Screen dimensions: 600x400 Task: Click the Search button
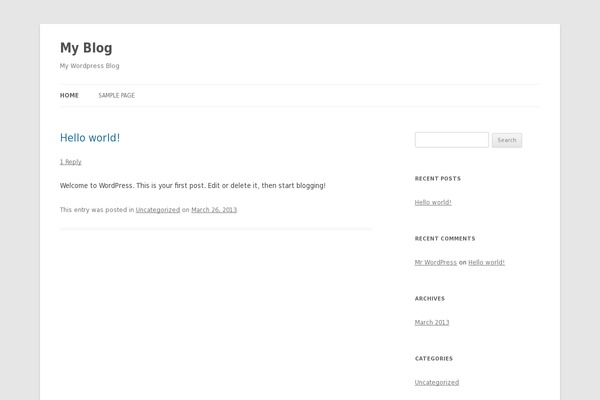507,140
